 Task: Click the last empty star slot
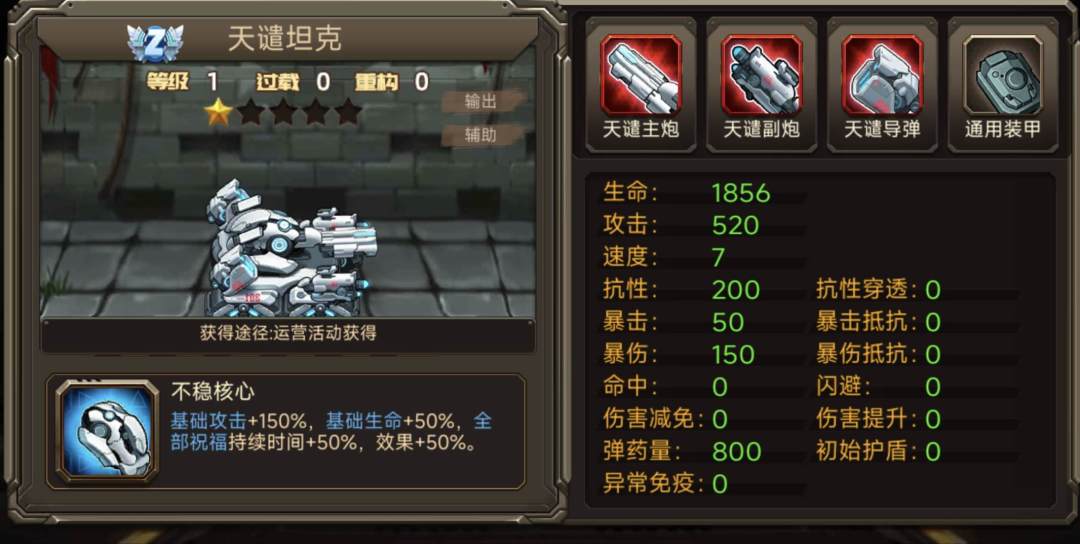348,112
